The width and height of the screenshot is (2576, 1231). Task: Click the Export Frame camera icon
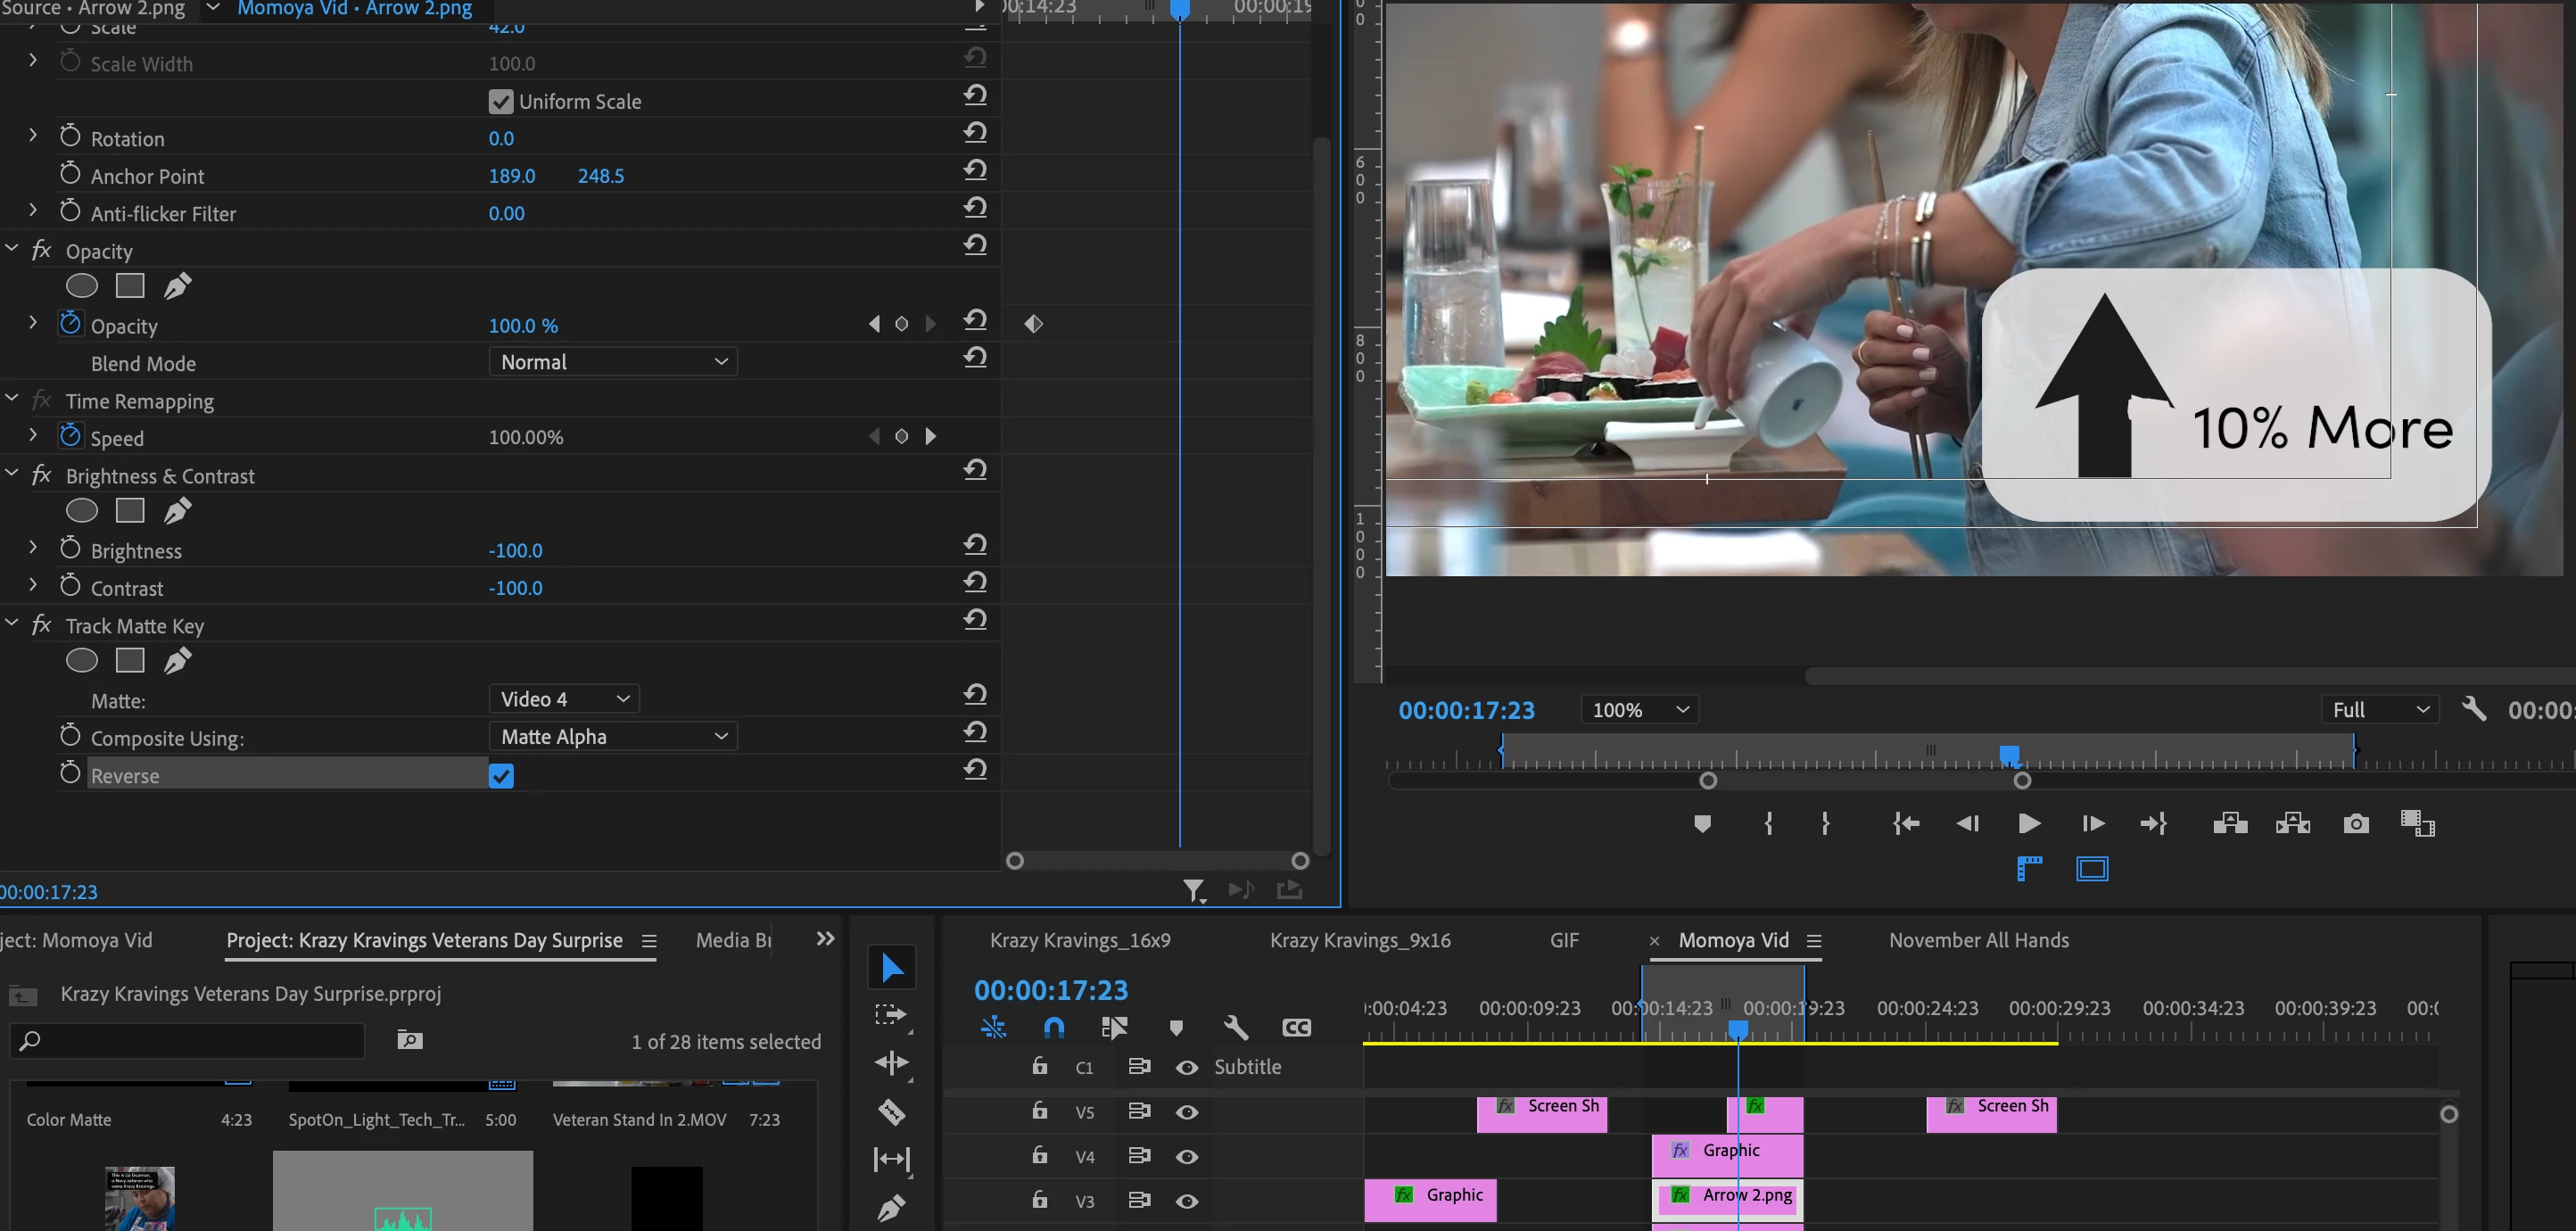click(2355, 823)
